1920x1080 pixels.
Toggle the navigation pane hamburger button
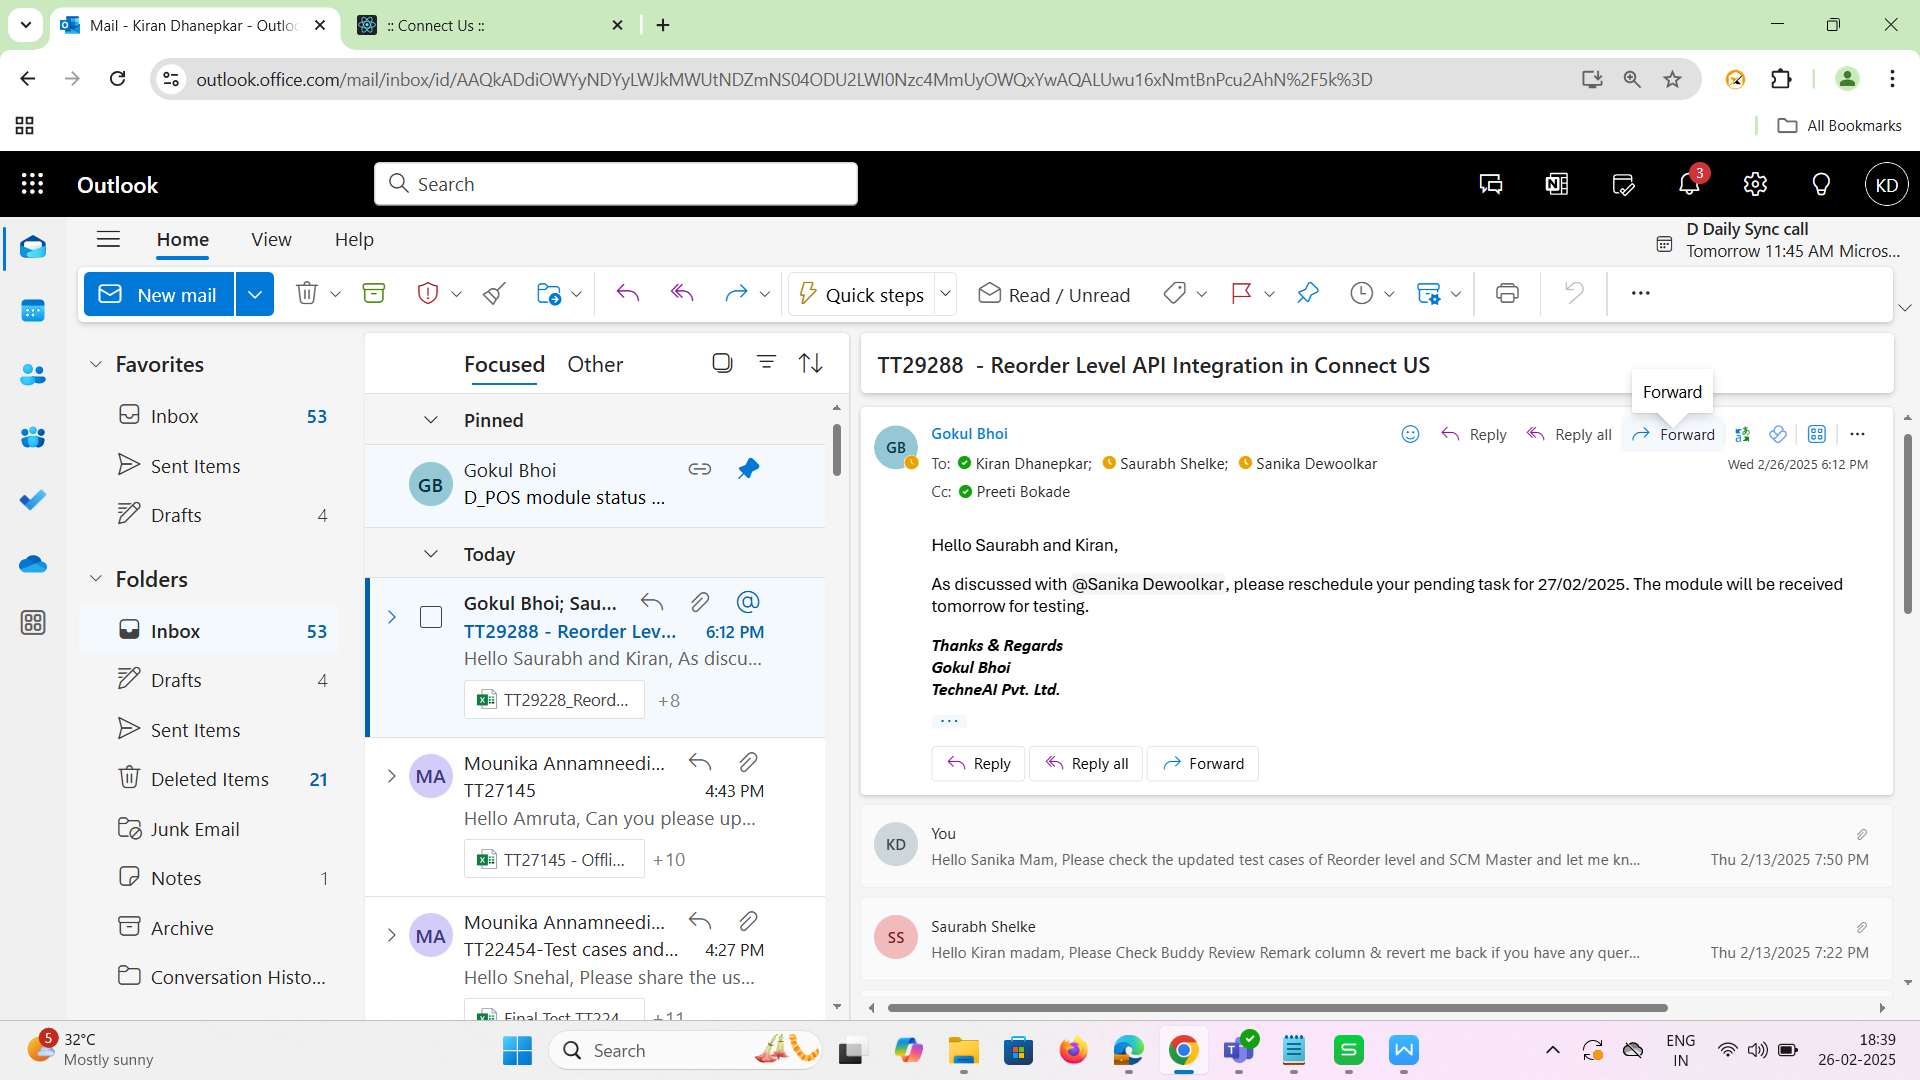pyautogui.click(x=108, y=239)
